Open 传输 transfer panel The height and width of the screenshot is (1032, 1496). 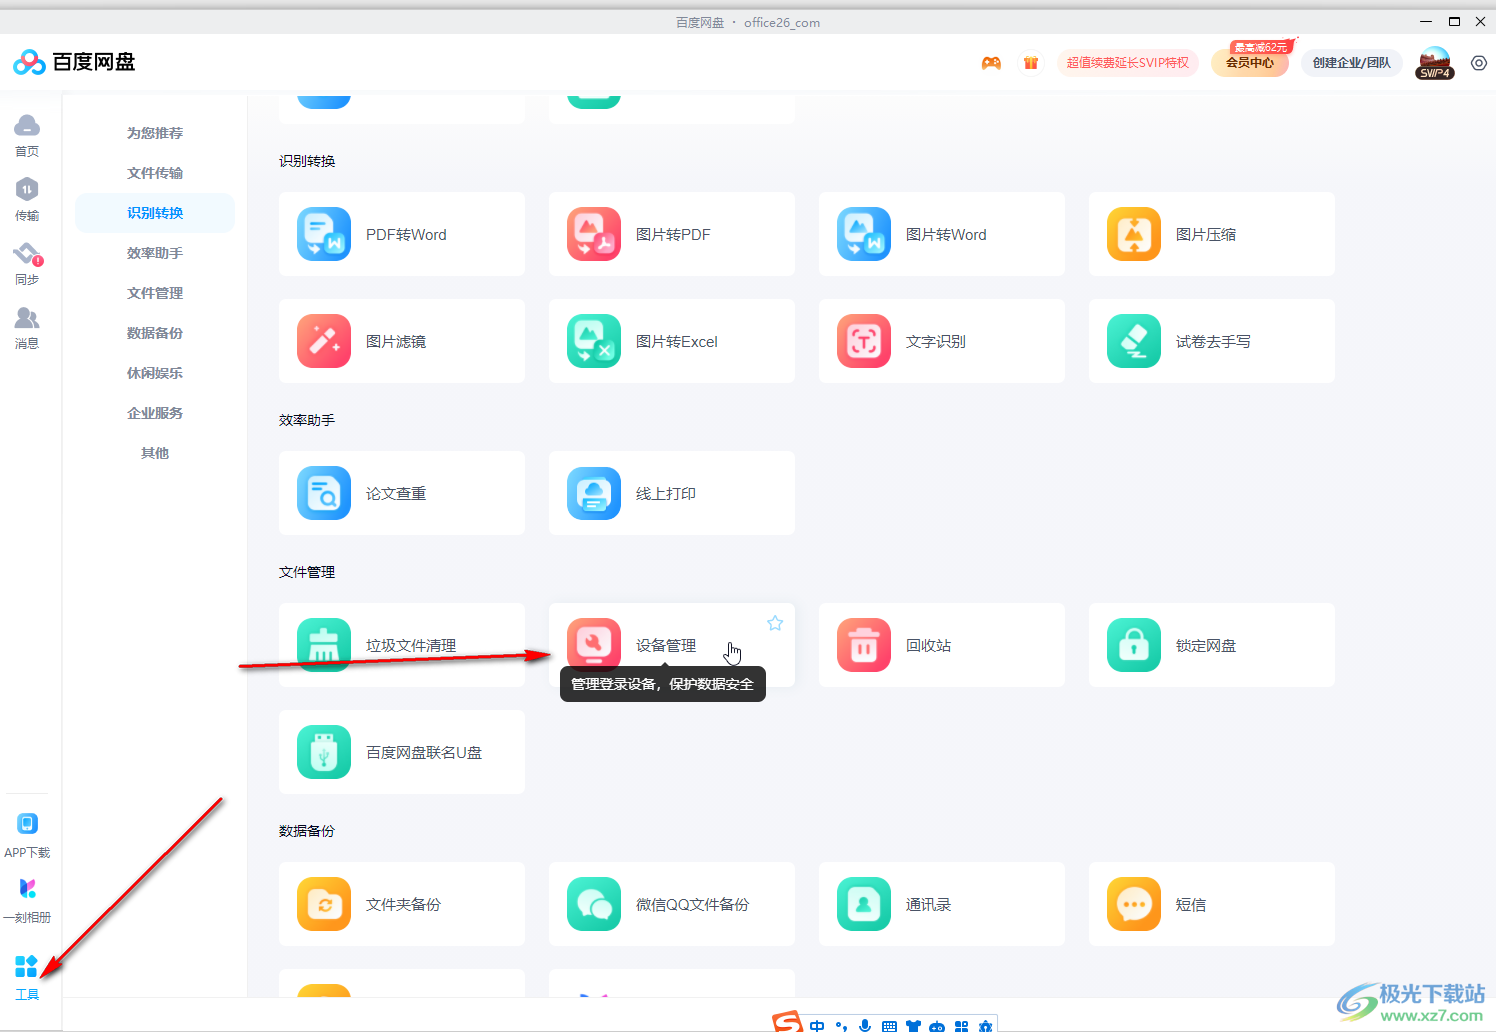[x=27, y=200]
